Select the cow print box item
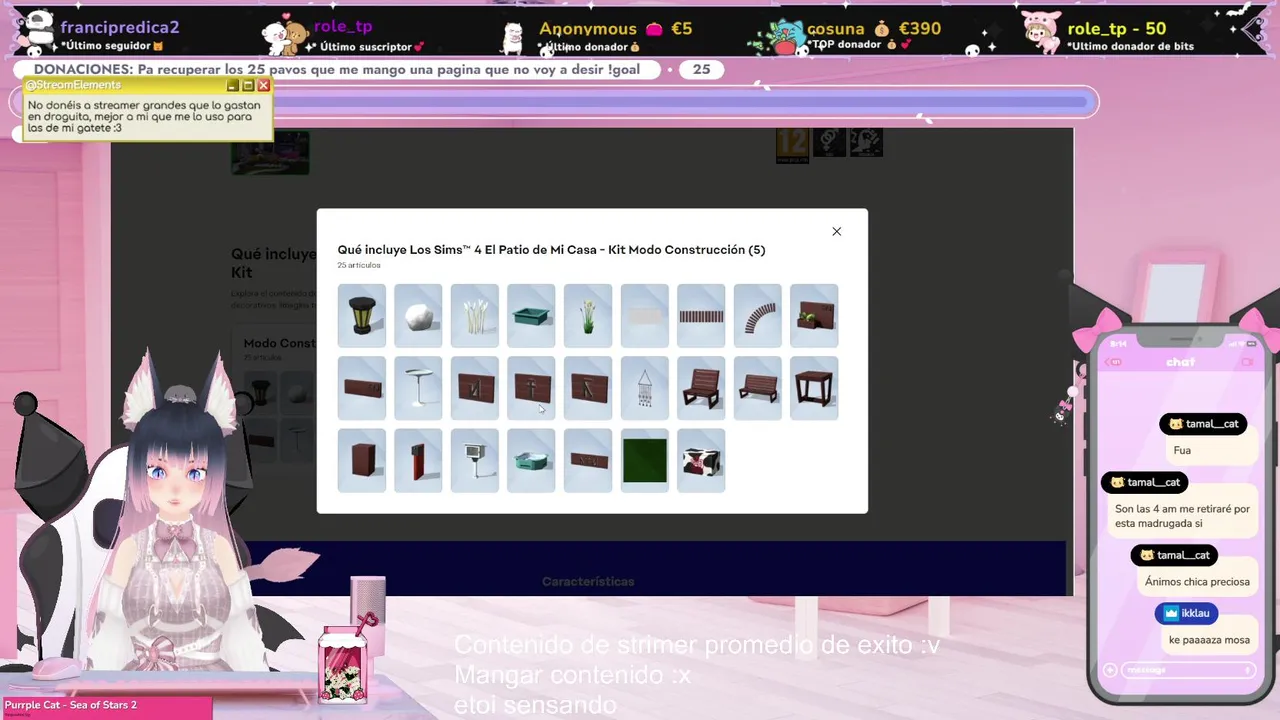 coord(701,460)
